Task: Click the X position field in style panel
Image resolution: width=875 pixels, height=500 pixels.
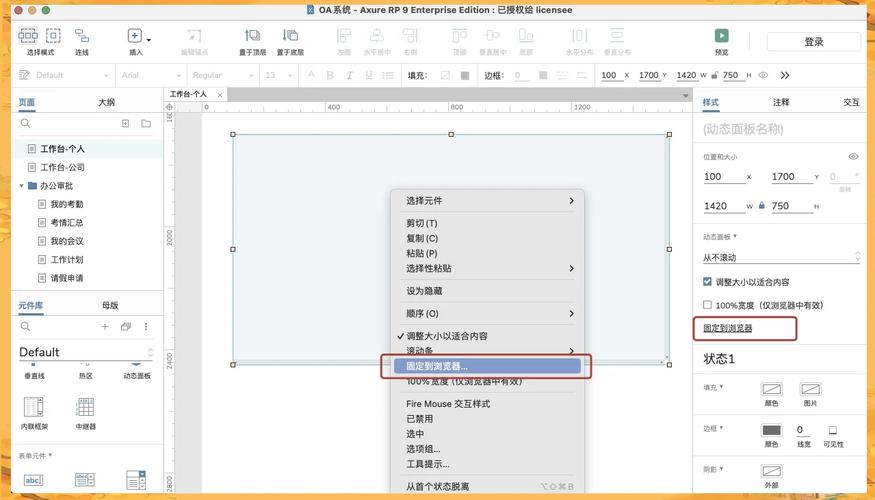Action: point(724,177)
